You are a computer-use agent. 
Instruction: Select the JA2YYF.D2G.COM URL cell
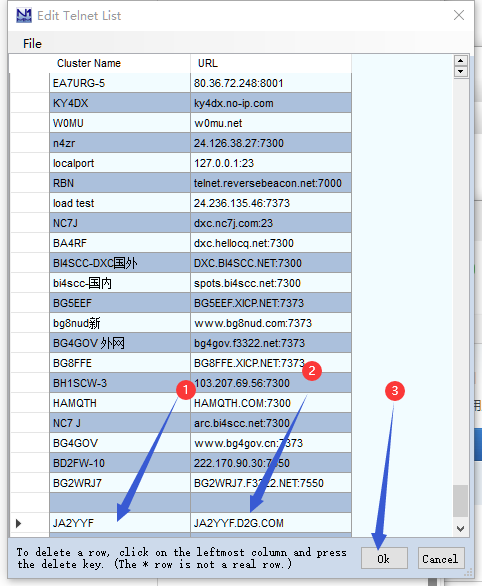271,522
